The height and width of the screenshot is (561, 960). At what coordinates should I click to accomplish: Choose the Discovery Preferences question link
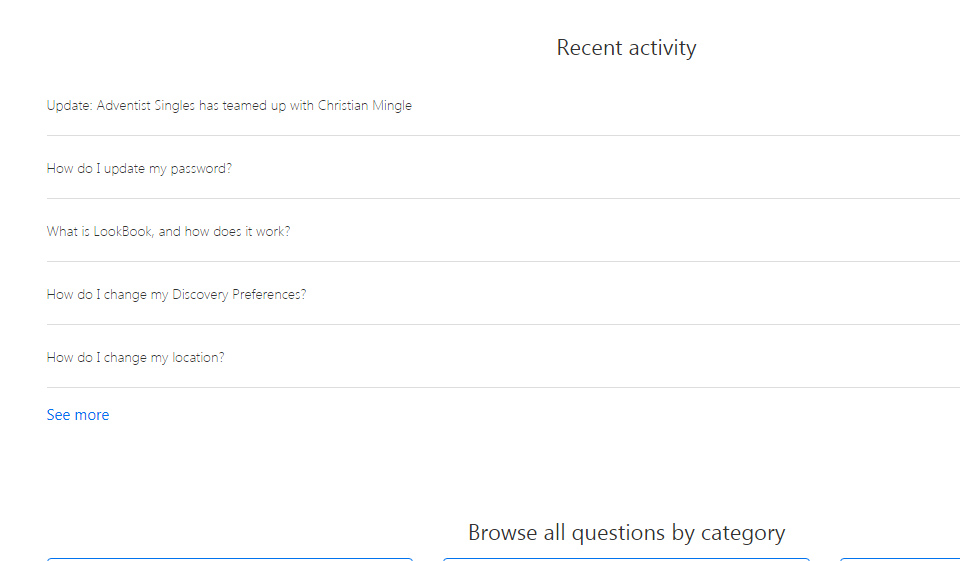(176, 294)
